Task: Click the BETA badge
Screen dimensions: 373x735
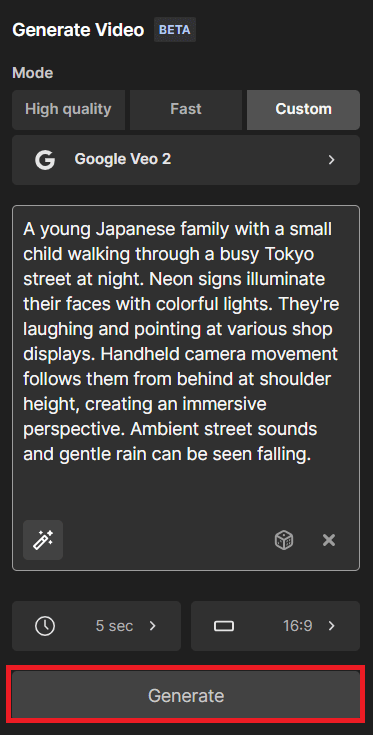Action: pyautogui.click(x=175, y=30)
